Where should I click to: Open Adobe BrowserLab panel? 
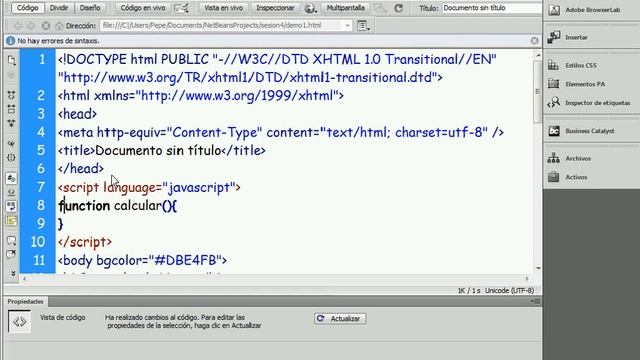tap(593, 10)
